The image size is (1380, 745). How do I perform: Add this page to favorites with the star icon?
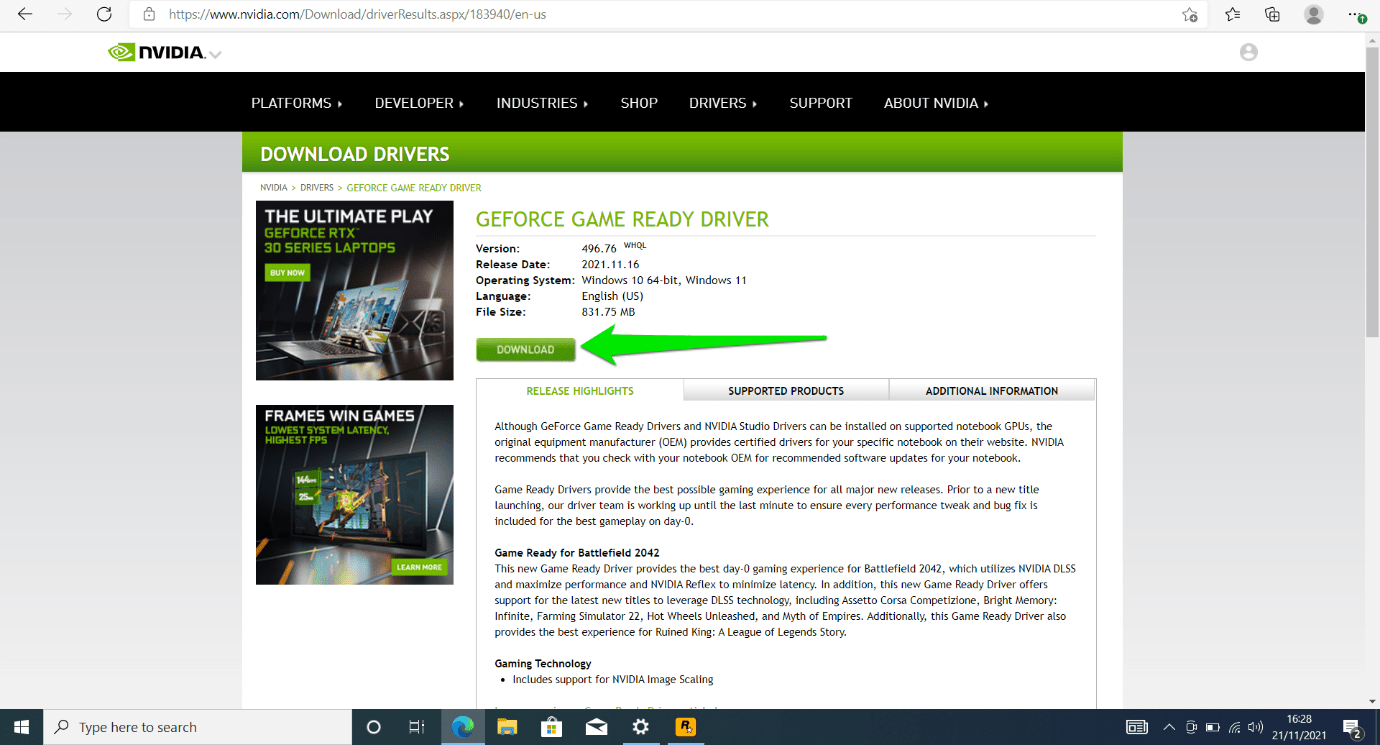tap(1189, 15)
